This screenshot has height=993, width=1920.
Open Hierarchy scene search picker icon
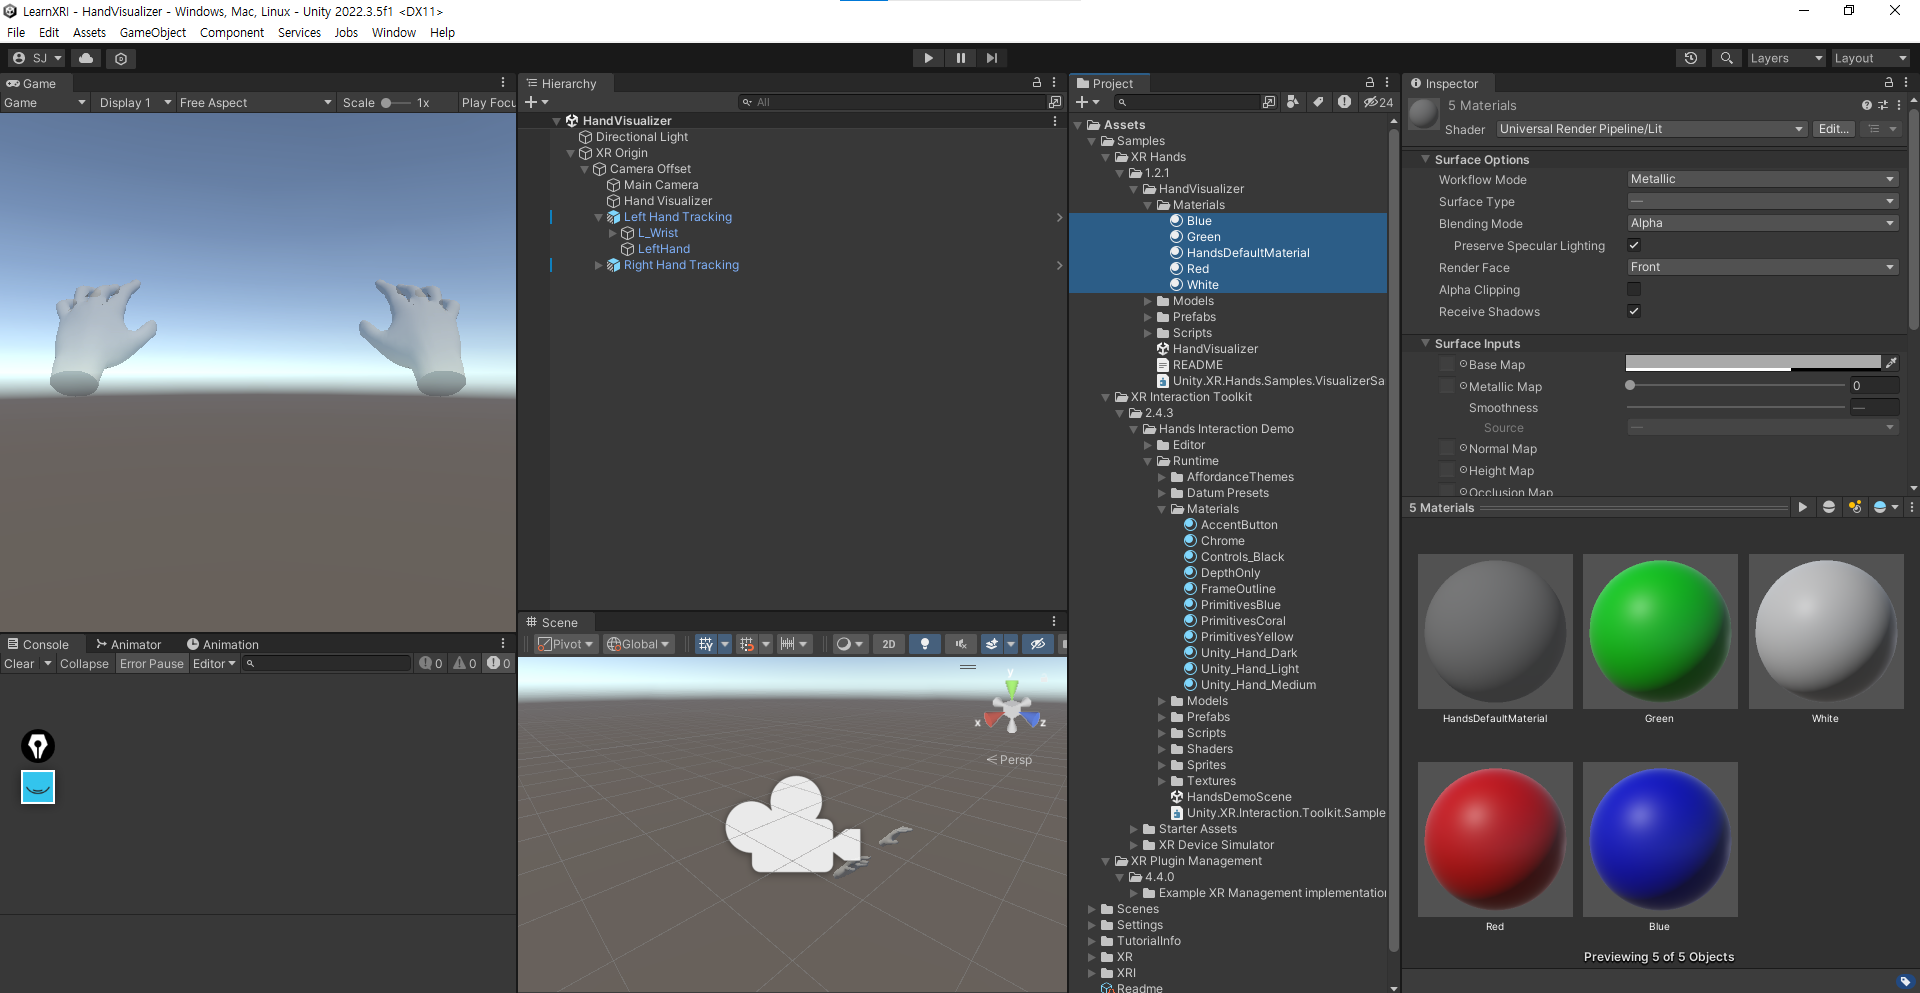pos(1054,102)
